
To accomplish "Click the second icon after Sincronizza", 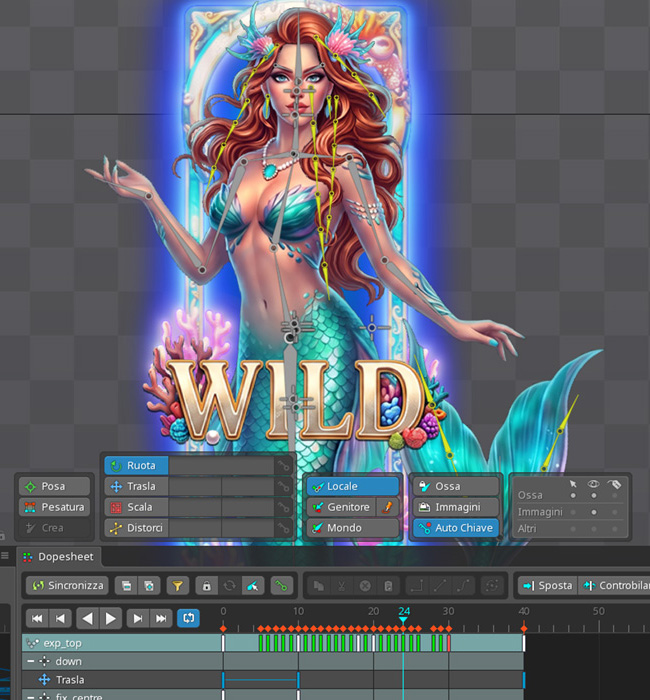I will 149,585.
